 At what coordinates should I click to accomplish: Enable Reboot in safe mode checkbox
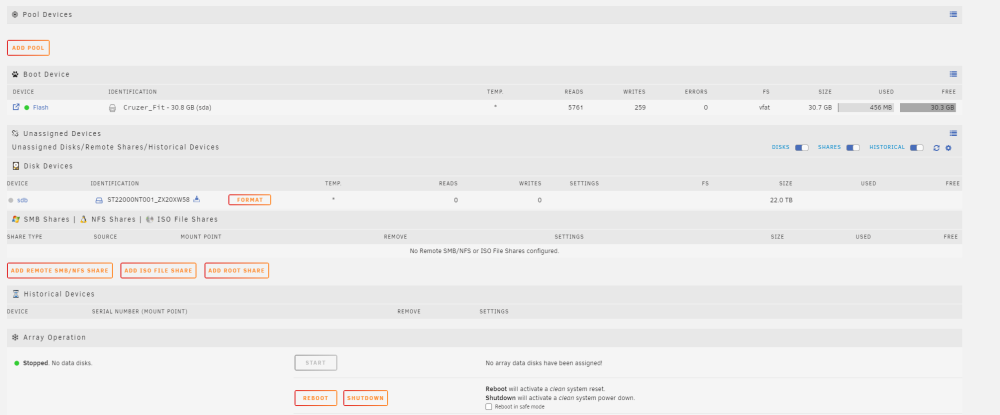point(489,406)
